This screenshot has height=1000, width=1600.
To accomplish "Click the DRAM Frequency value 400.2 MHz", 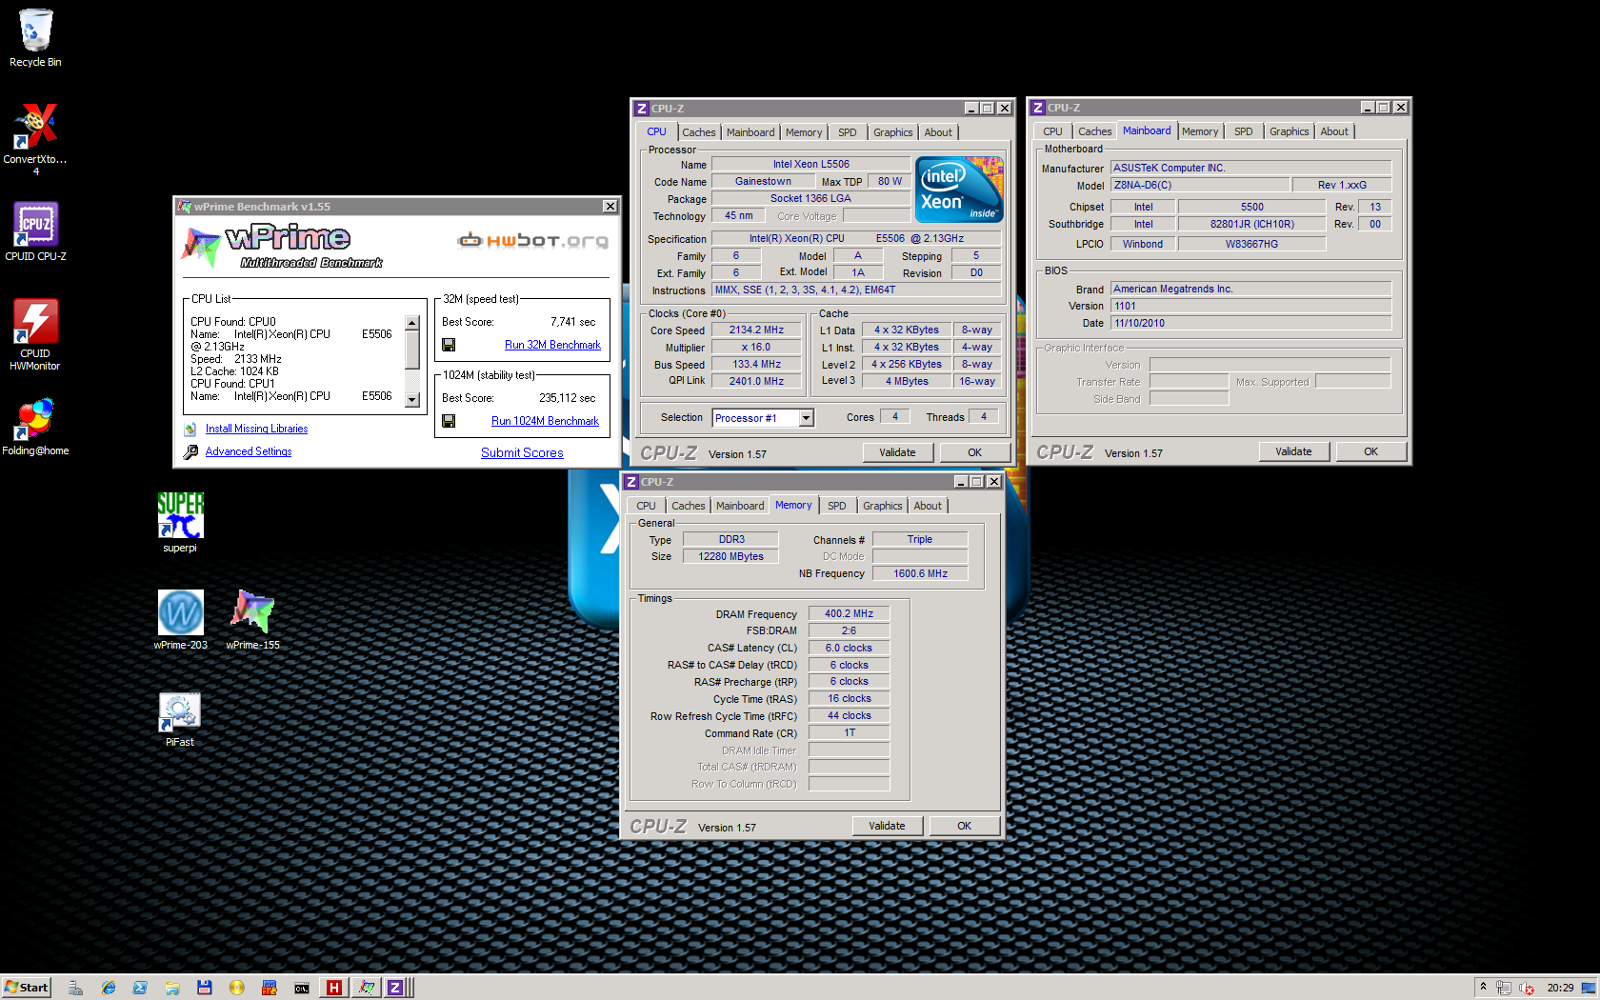I will click(849, 614).
